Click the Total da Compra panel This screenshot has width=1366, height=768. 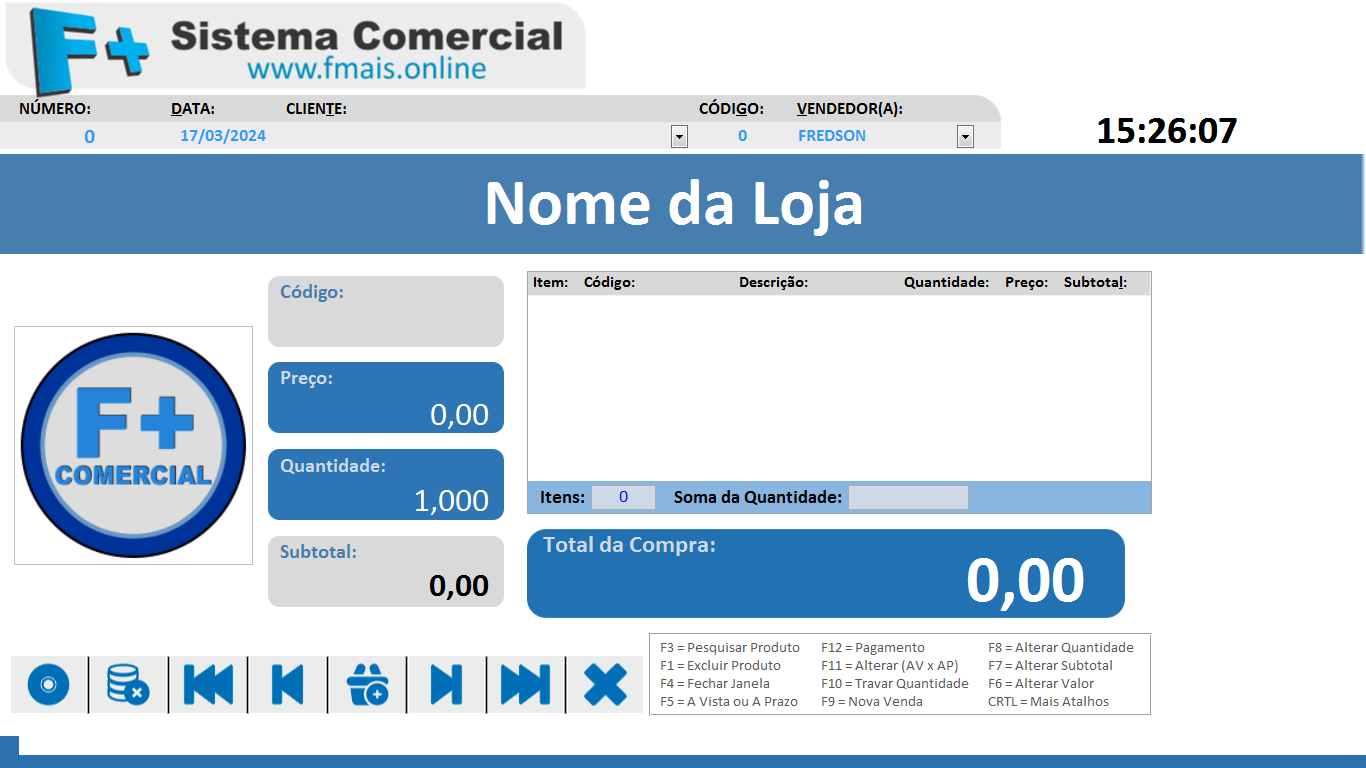825,574
